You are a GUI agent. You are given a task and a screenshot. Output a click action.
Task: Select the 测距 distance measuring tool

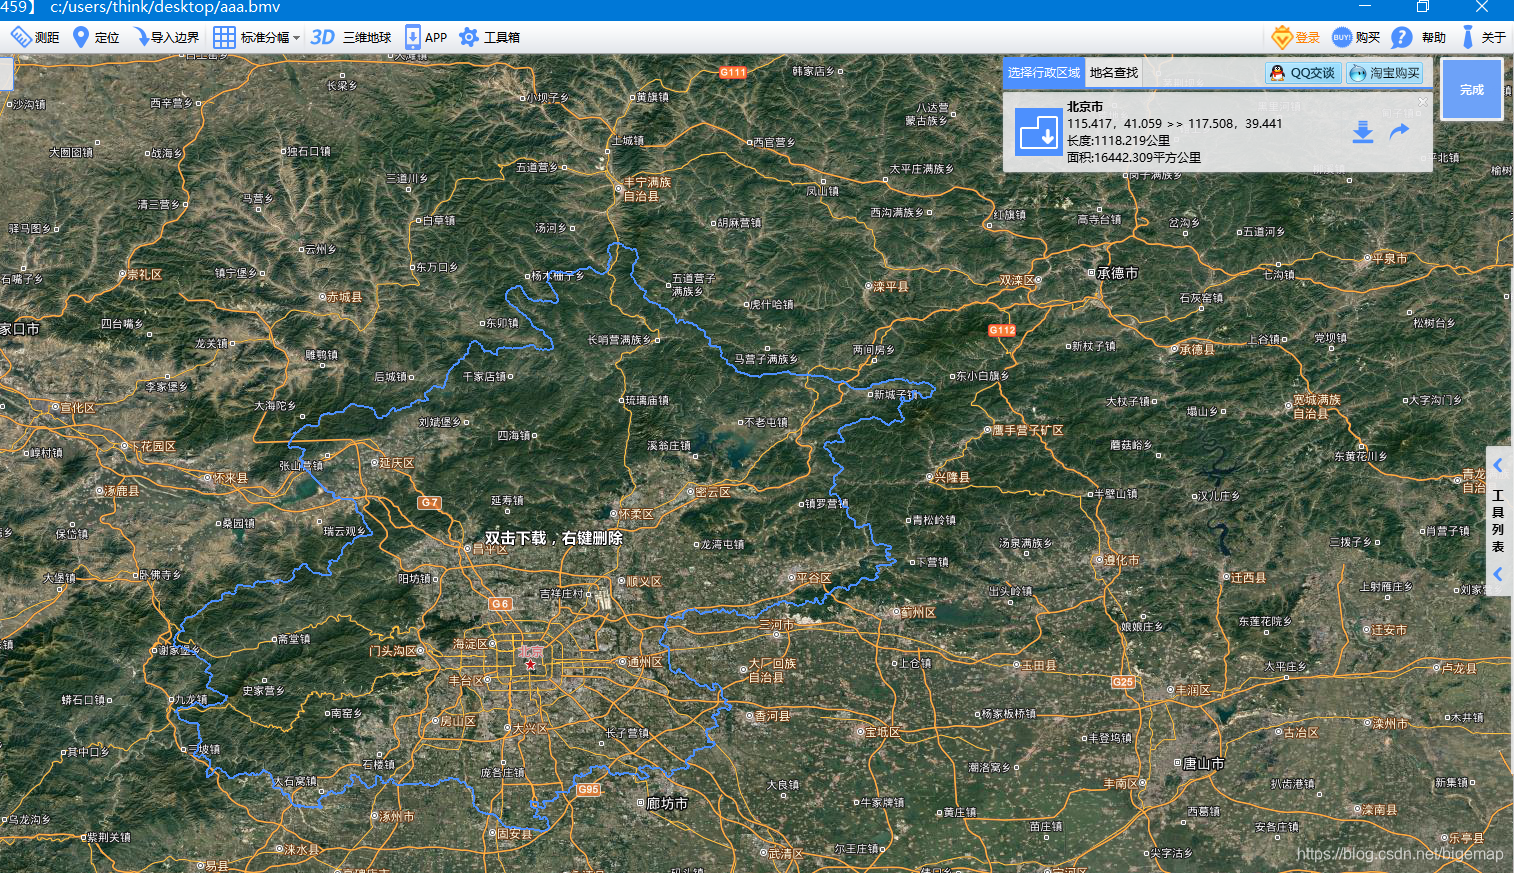(x=35, y=37)
